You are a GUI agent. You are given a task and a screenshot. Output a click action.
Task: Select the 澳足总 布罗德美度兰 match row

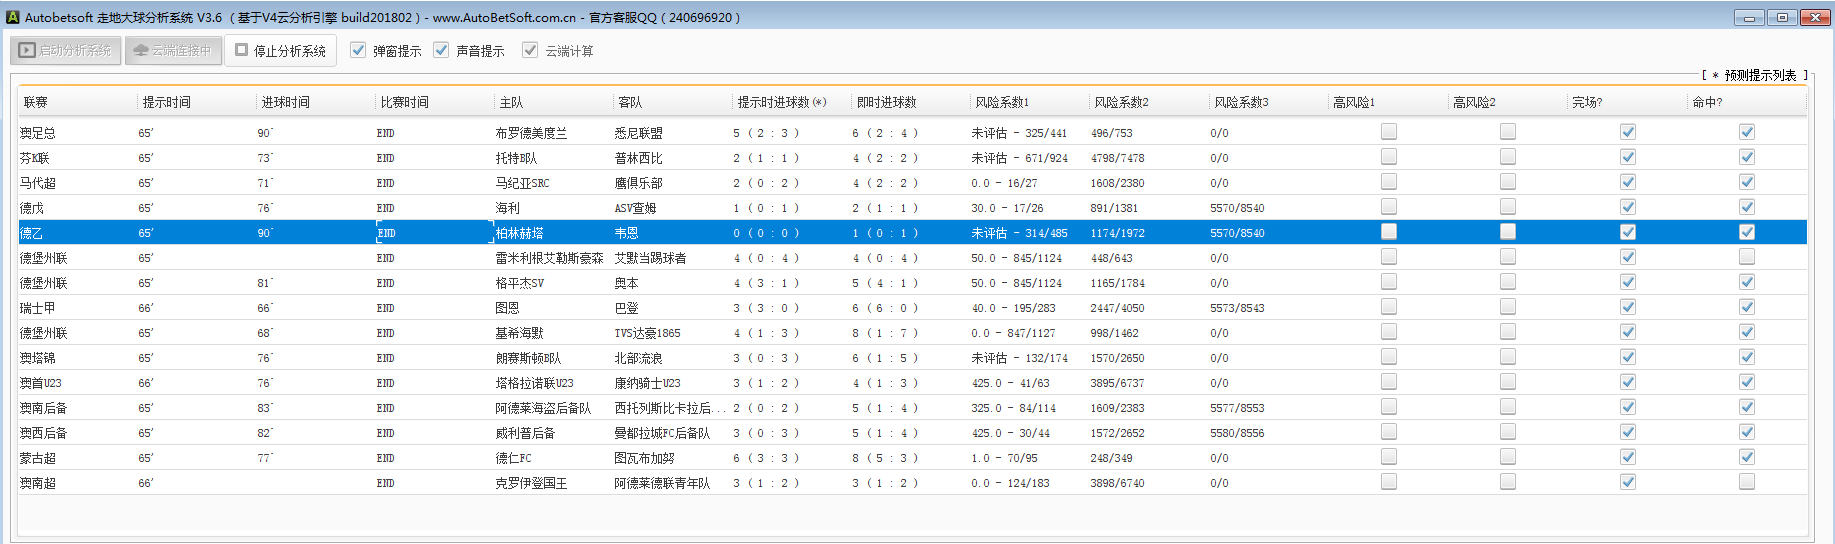click(x=530, y=133)
